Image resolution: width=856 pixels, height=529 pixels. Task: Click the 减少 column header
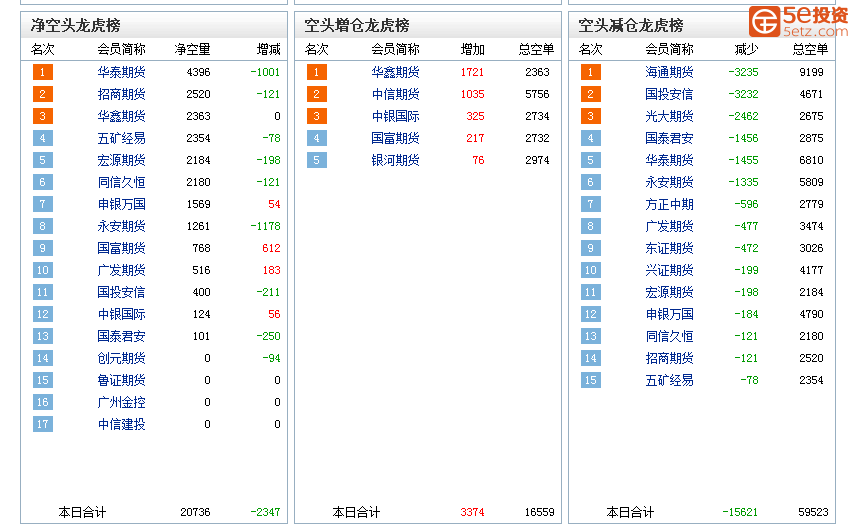click(x=746, y=49)
